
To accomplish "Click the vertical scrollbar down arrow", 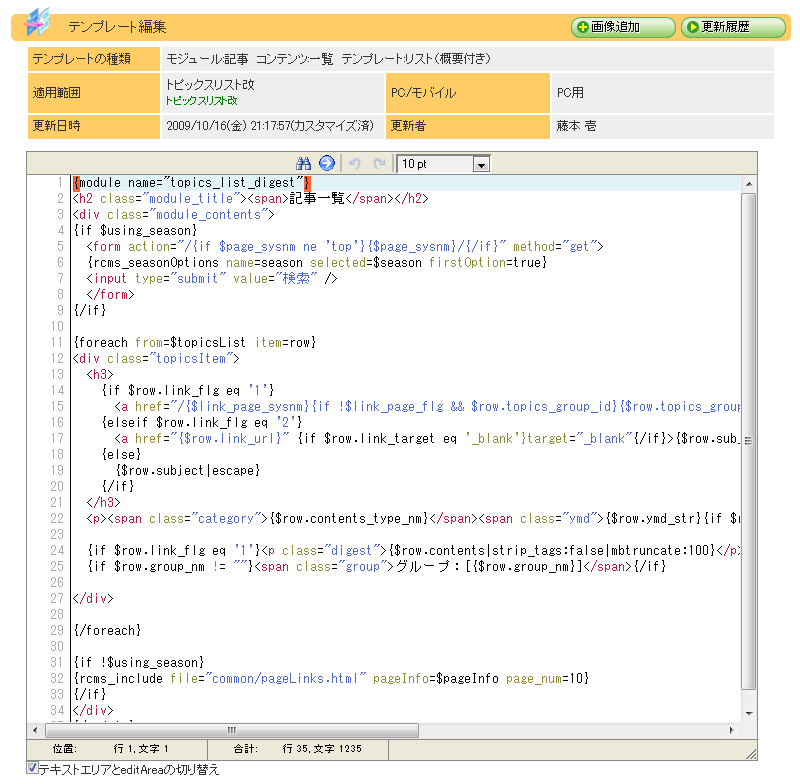I will tap(749, 714).
